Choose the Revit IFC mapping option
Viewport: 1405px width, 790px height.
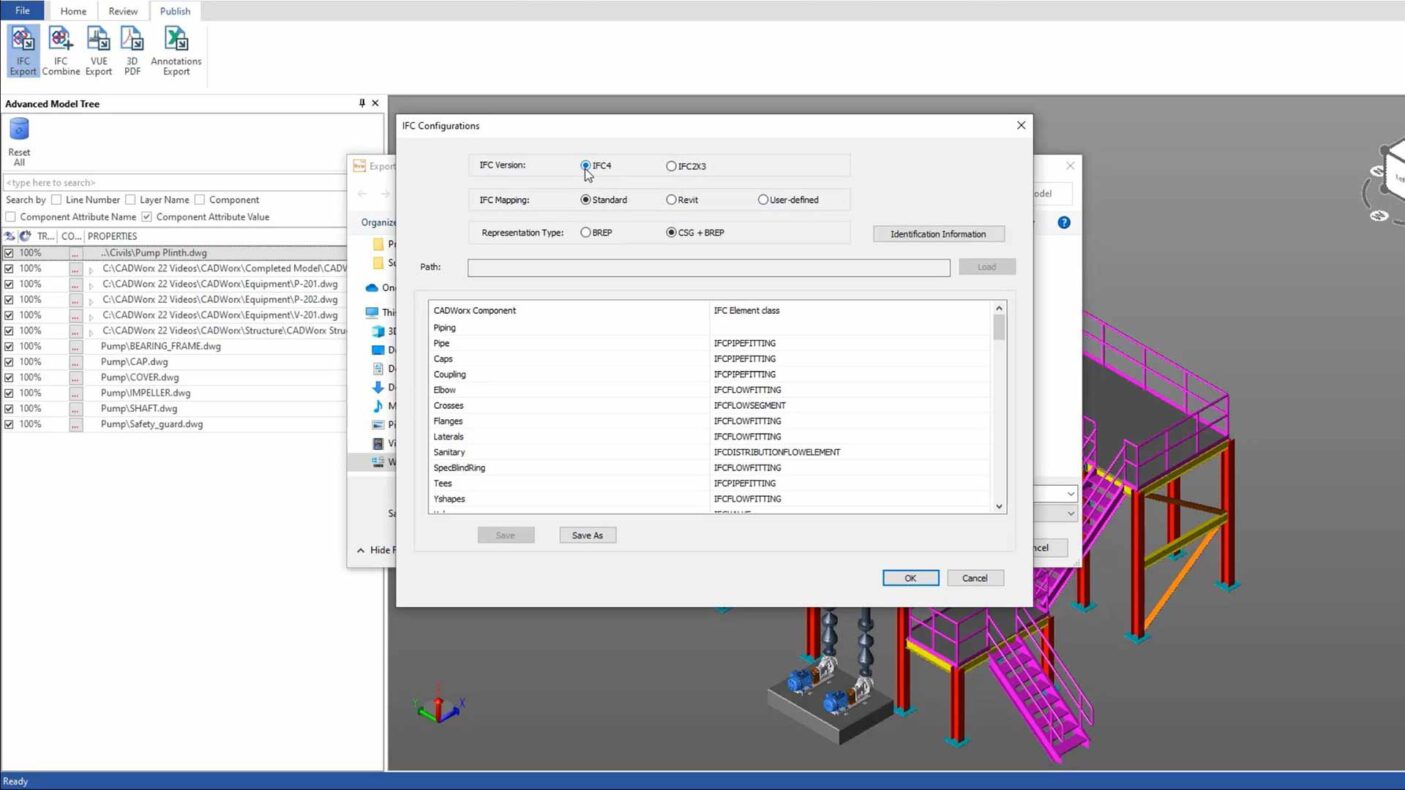671,200
